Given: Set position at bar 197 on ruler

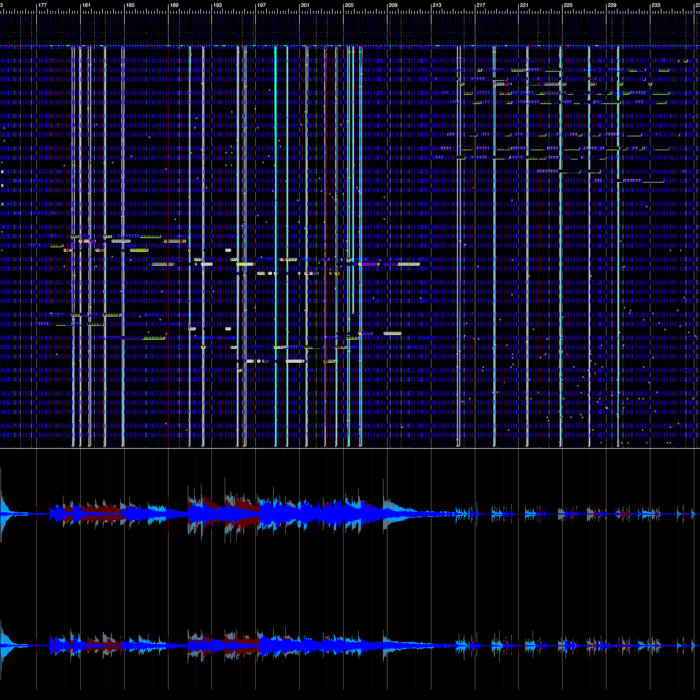Looking at the screenshot, I should click(262, 5).
